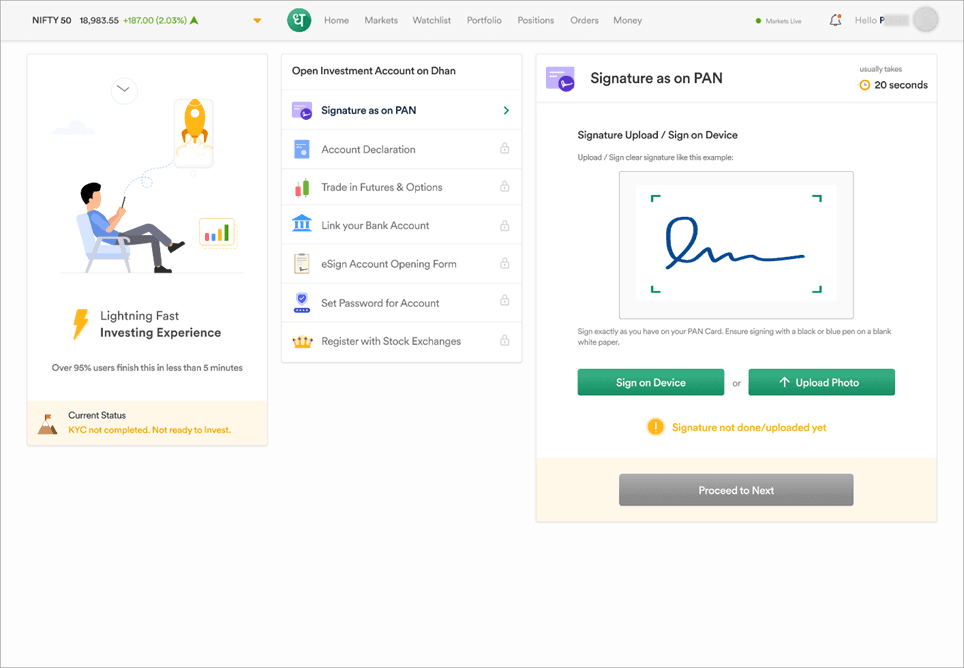
Task: Click the Set Password shield icon
Action: (x=301, y=302)
